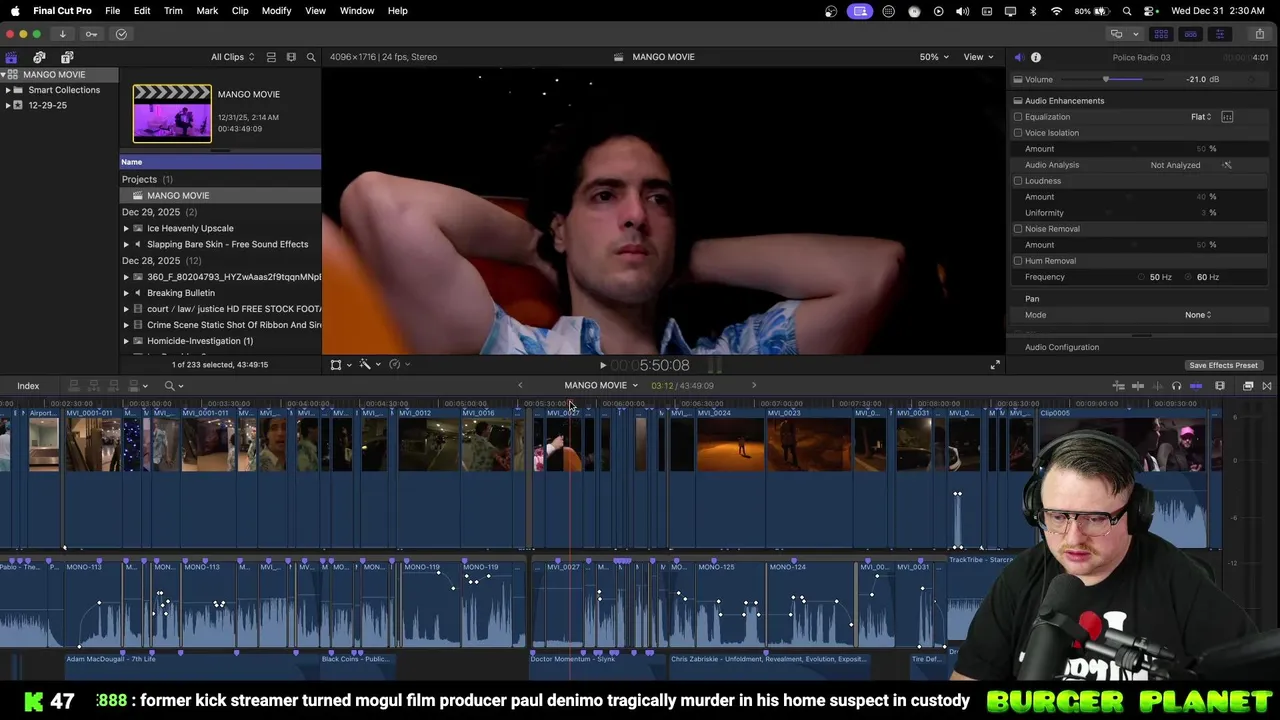This screenshot has height=720, width=1280.
Task: Open the 50% zoom dropdown
Action: 935,57
